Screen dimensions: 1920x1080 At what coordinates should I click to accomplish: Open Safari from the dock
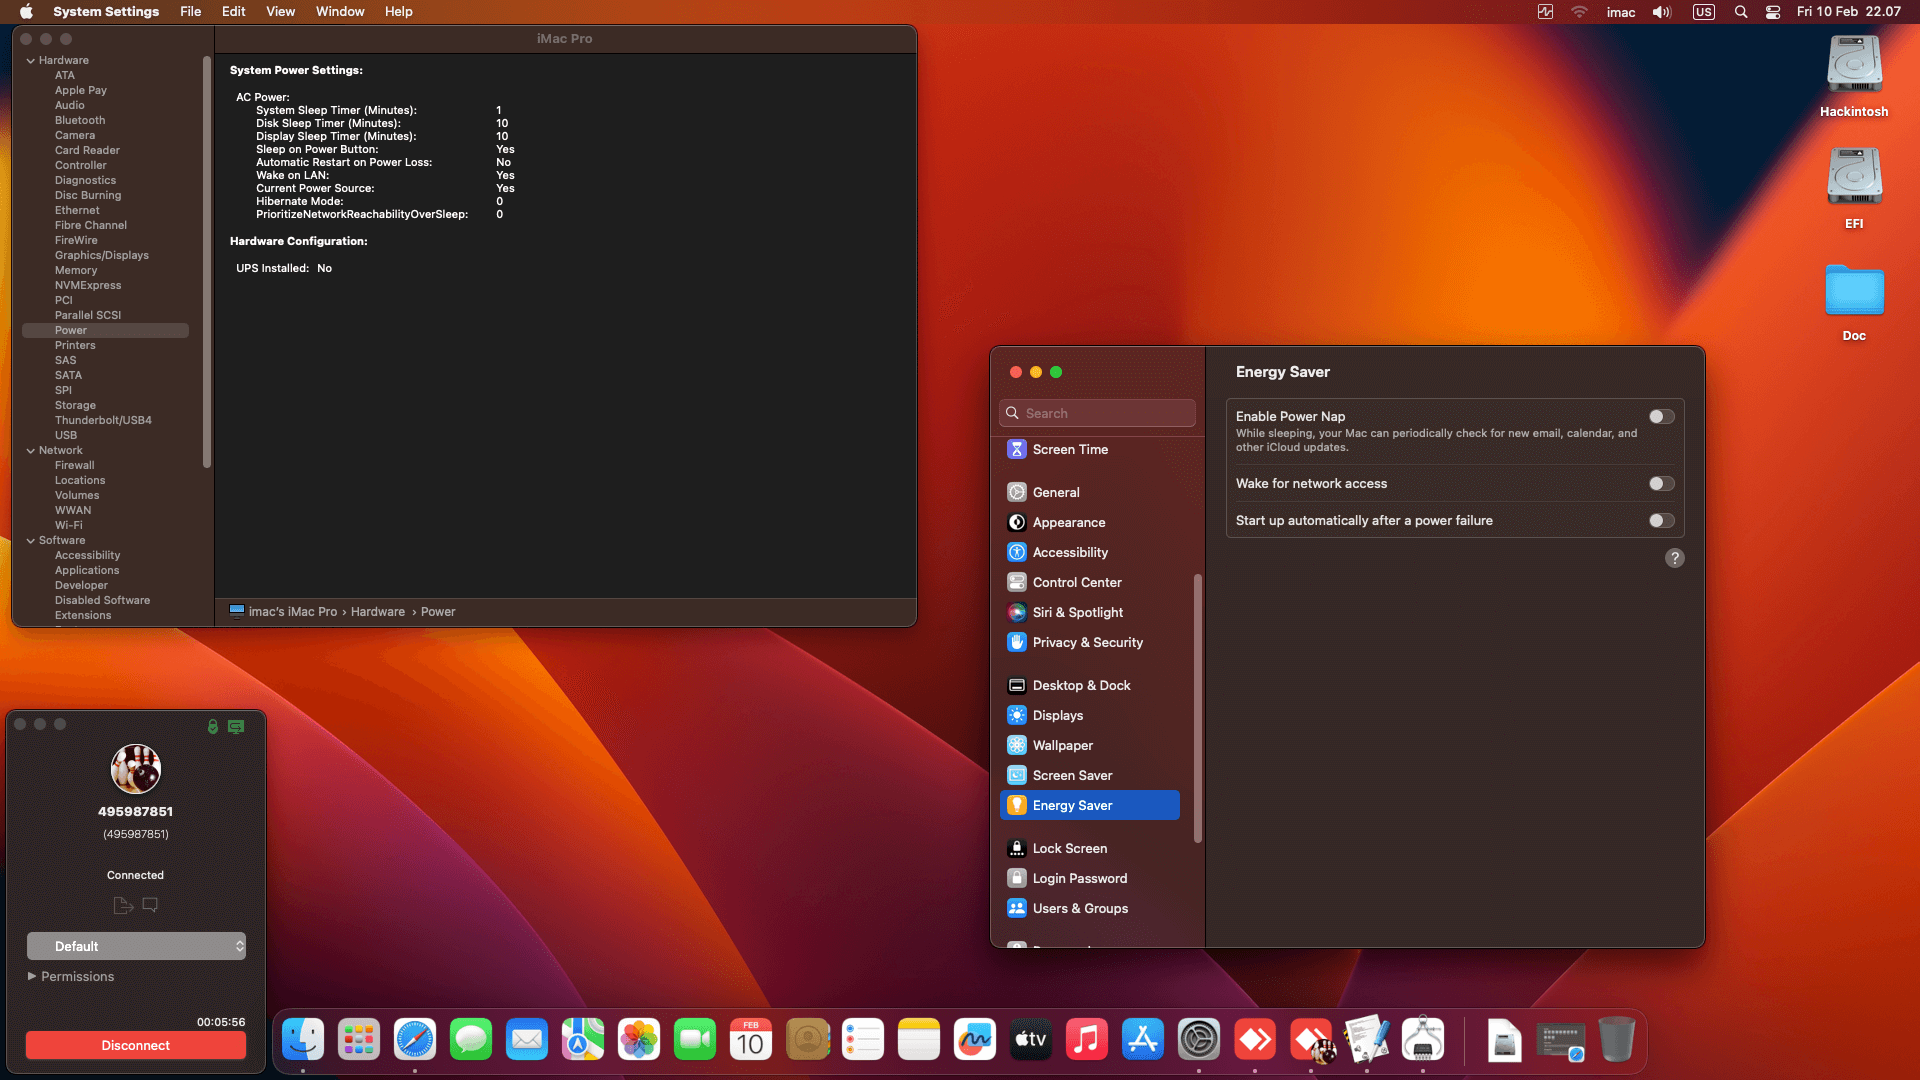click(414, 1040)
